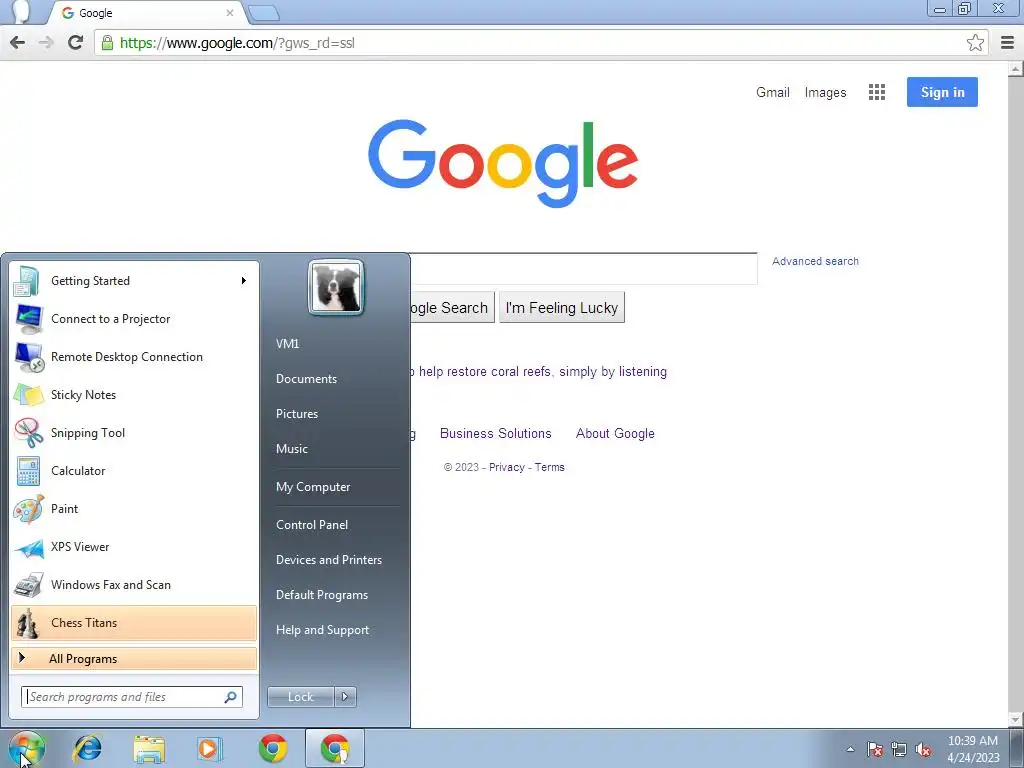Image resolution: width=1024 pixels, height=768 pixels.
Task: Click the Advanced search link
Action: point(815,261)
